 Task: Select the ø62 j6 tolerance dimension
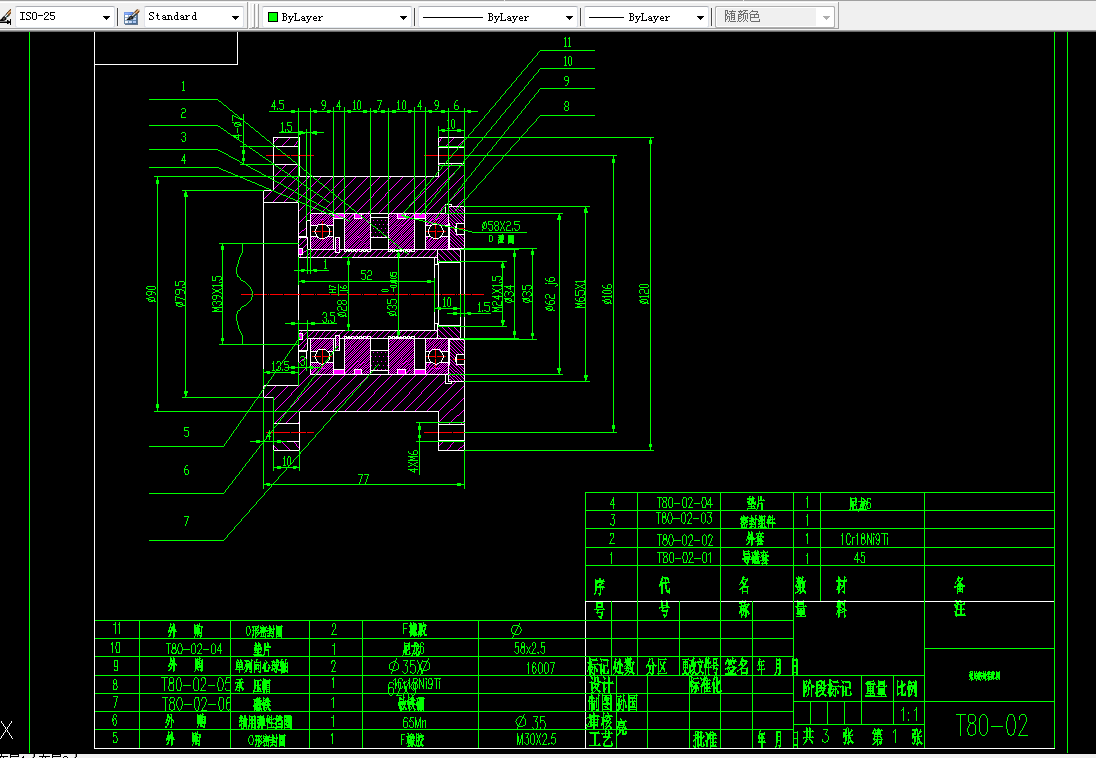click(x=551, y=294)
